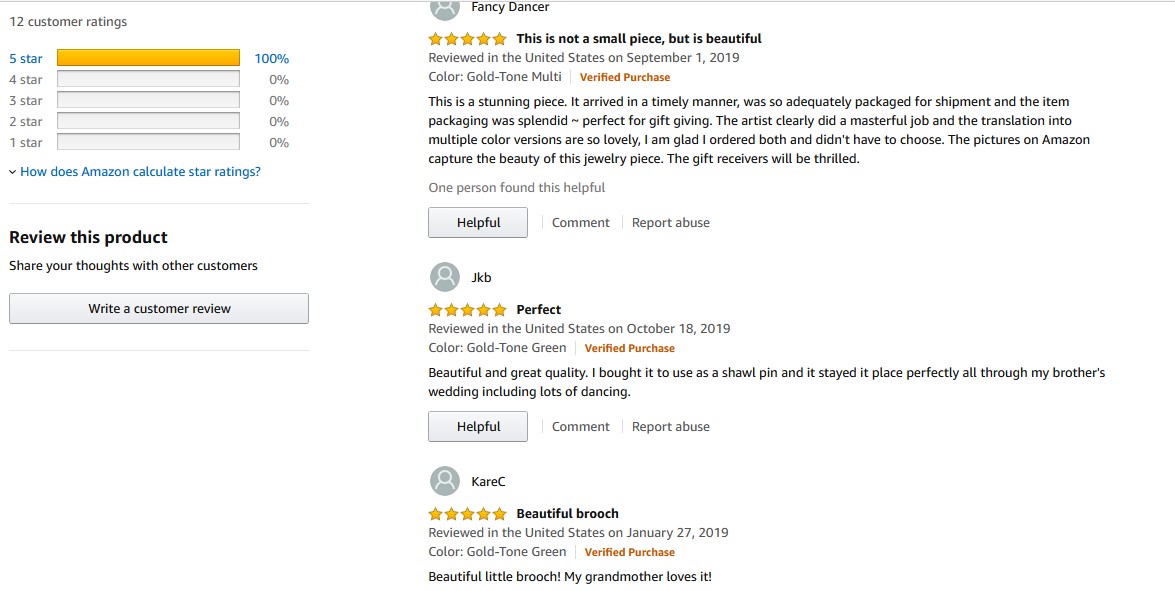Image resolution: width=1175 pixels, height=591 pixels.
Task: Click Jkb's profile avatar icon
Action: (x=444, y=277)
